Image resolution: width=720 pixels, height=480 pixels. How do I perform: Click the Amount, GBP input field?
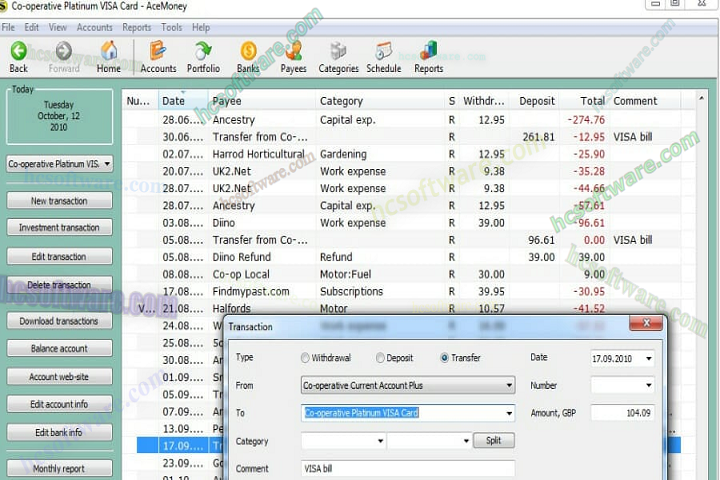click(x=622, y=413)
